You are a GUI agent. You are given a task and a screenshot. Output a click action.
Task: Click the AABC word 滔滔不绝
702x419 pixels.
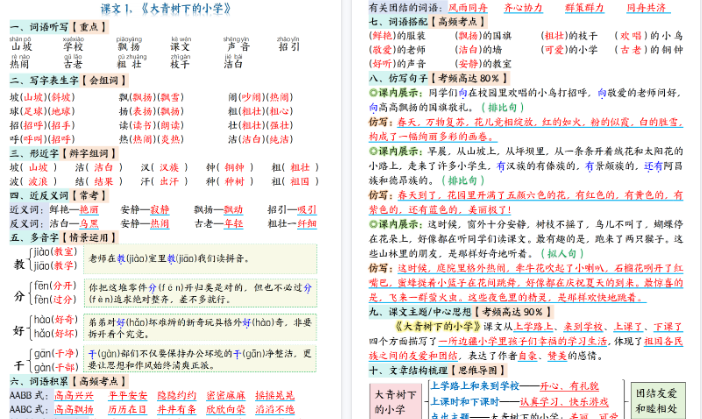(x=275, y=410)
